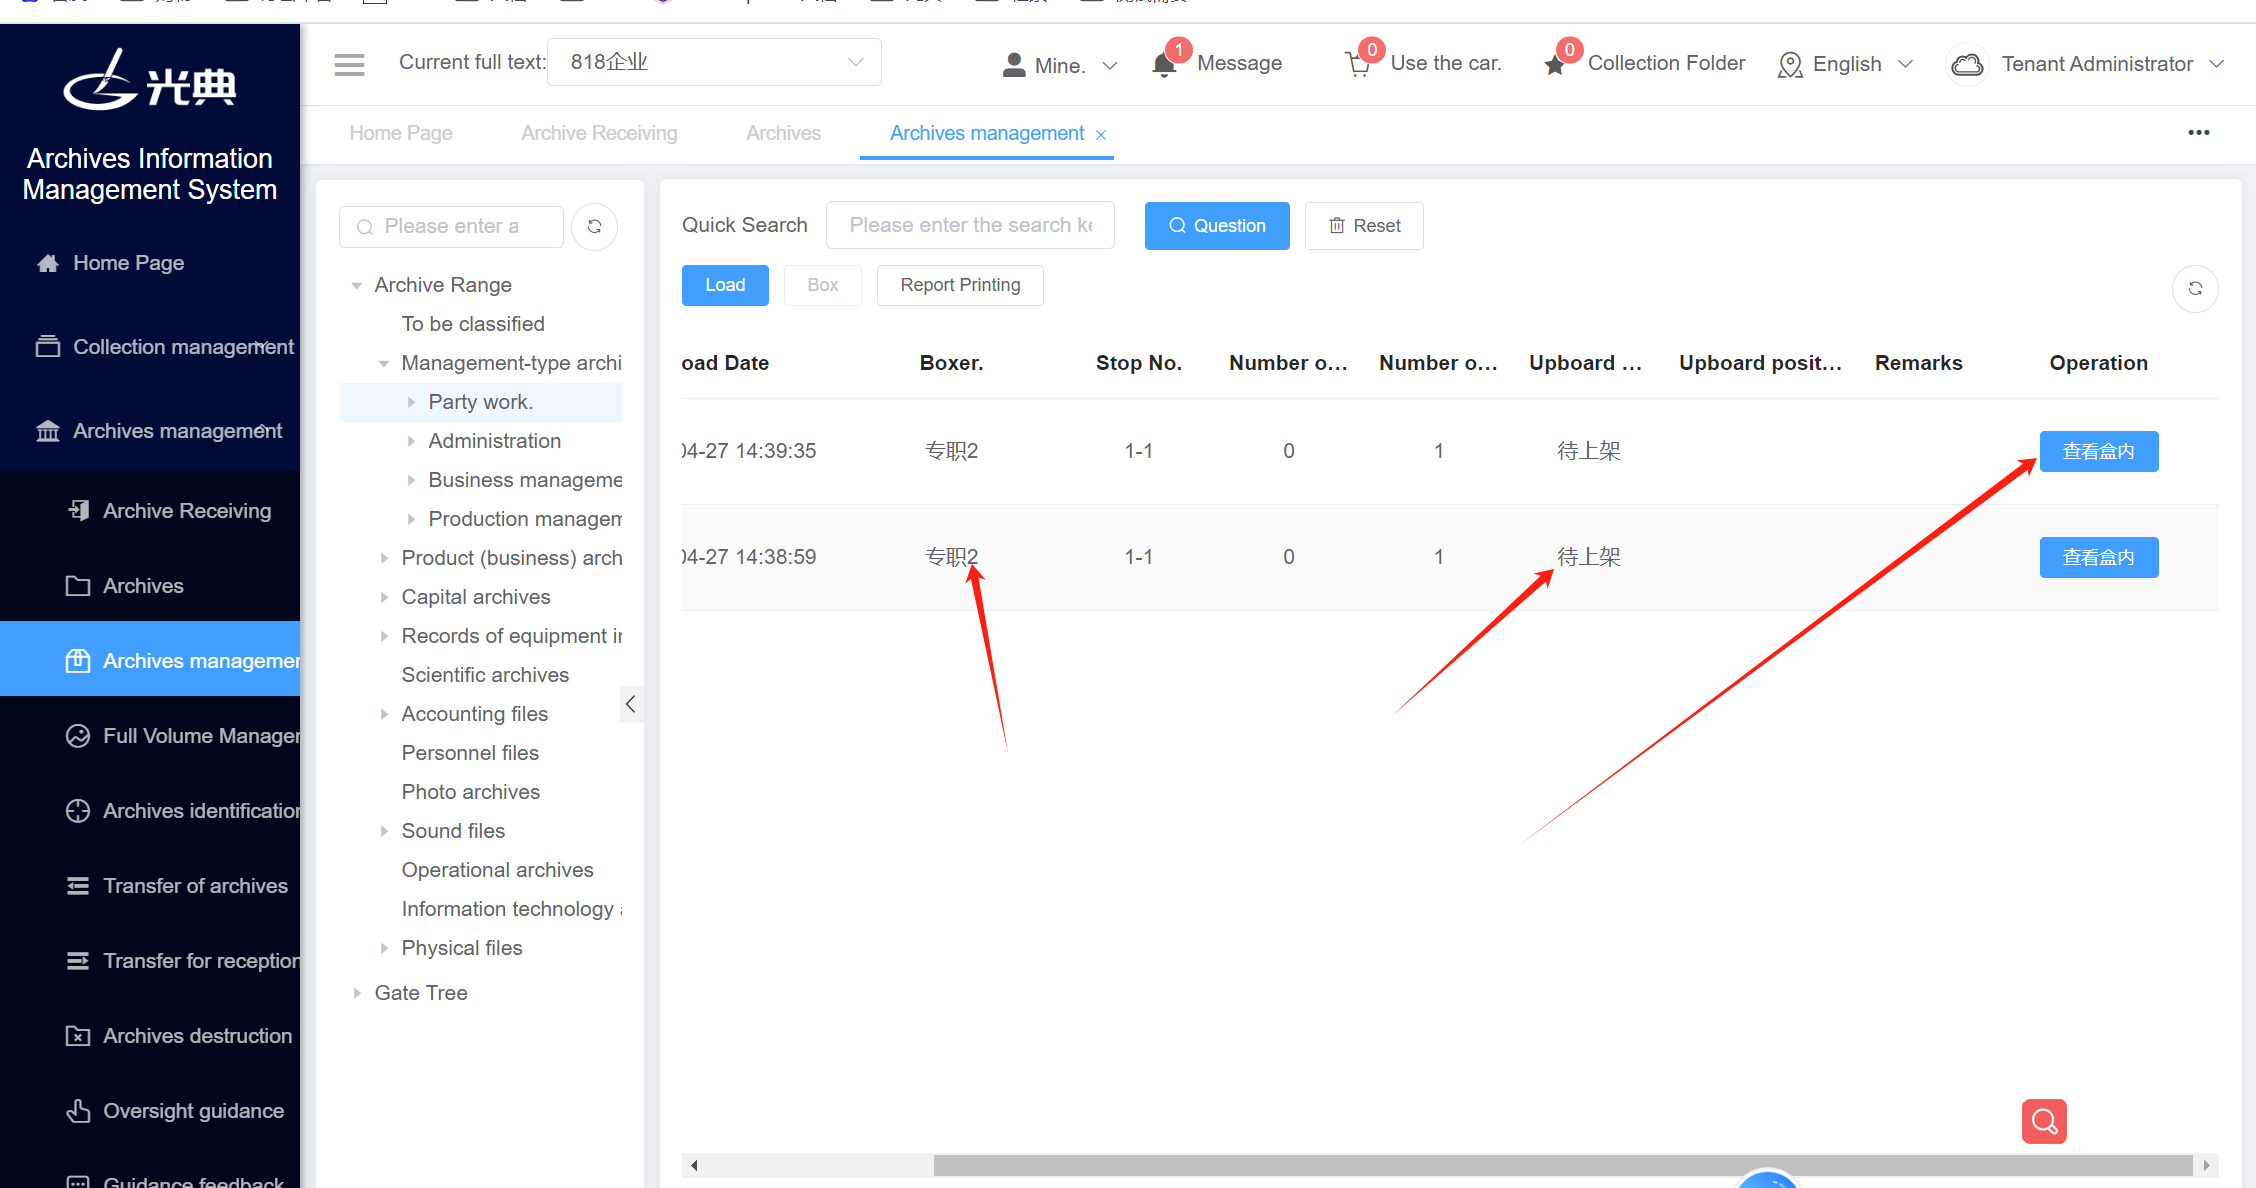The height and width of the screenshot is (1188, 2256).
Task: Click the Transfer for reception sidebar icon
Action: coord(78,961)
